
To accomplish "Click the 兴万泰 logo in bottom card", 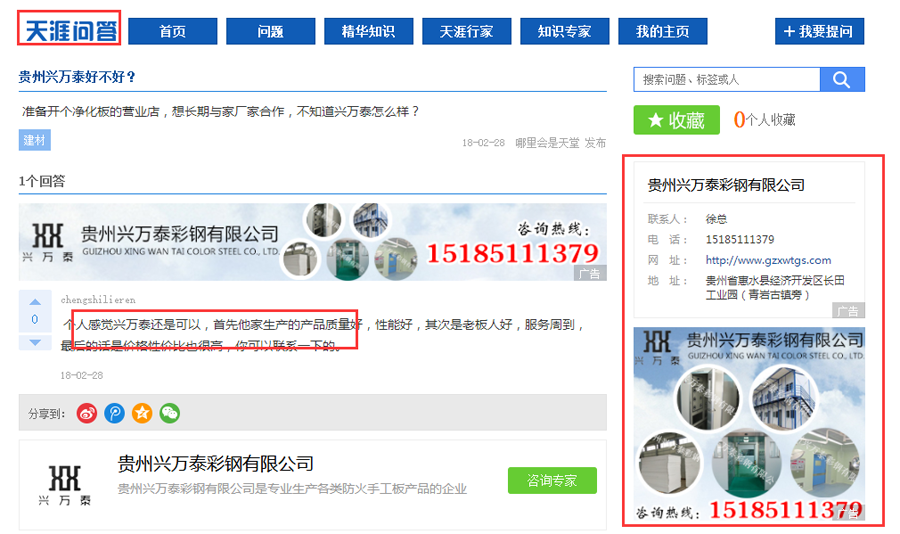I will click(64, 485).
